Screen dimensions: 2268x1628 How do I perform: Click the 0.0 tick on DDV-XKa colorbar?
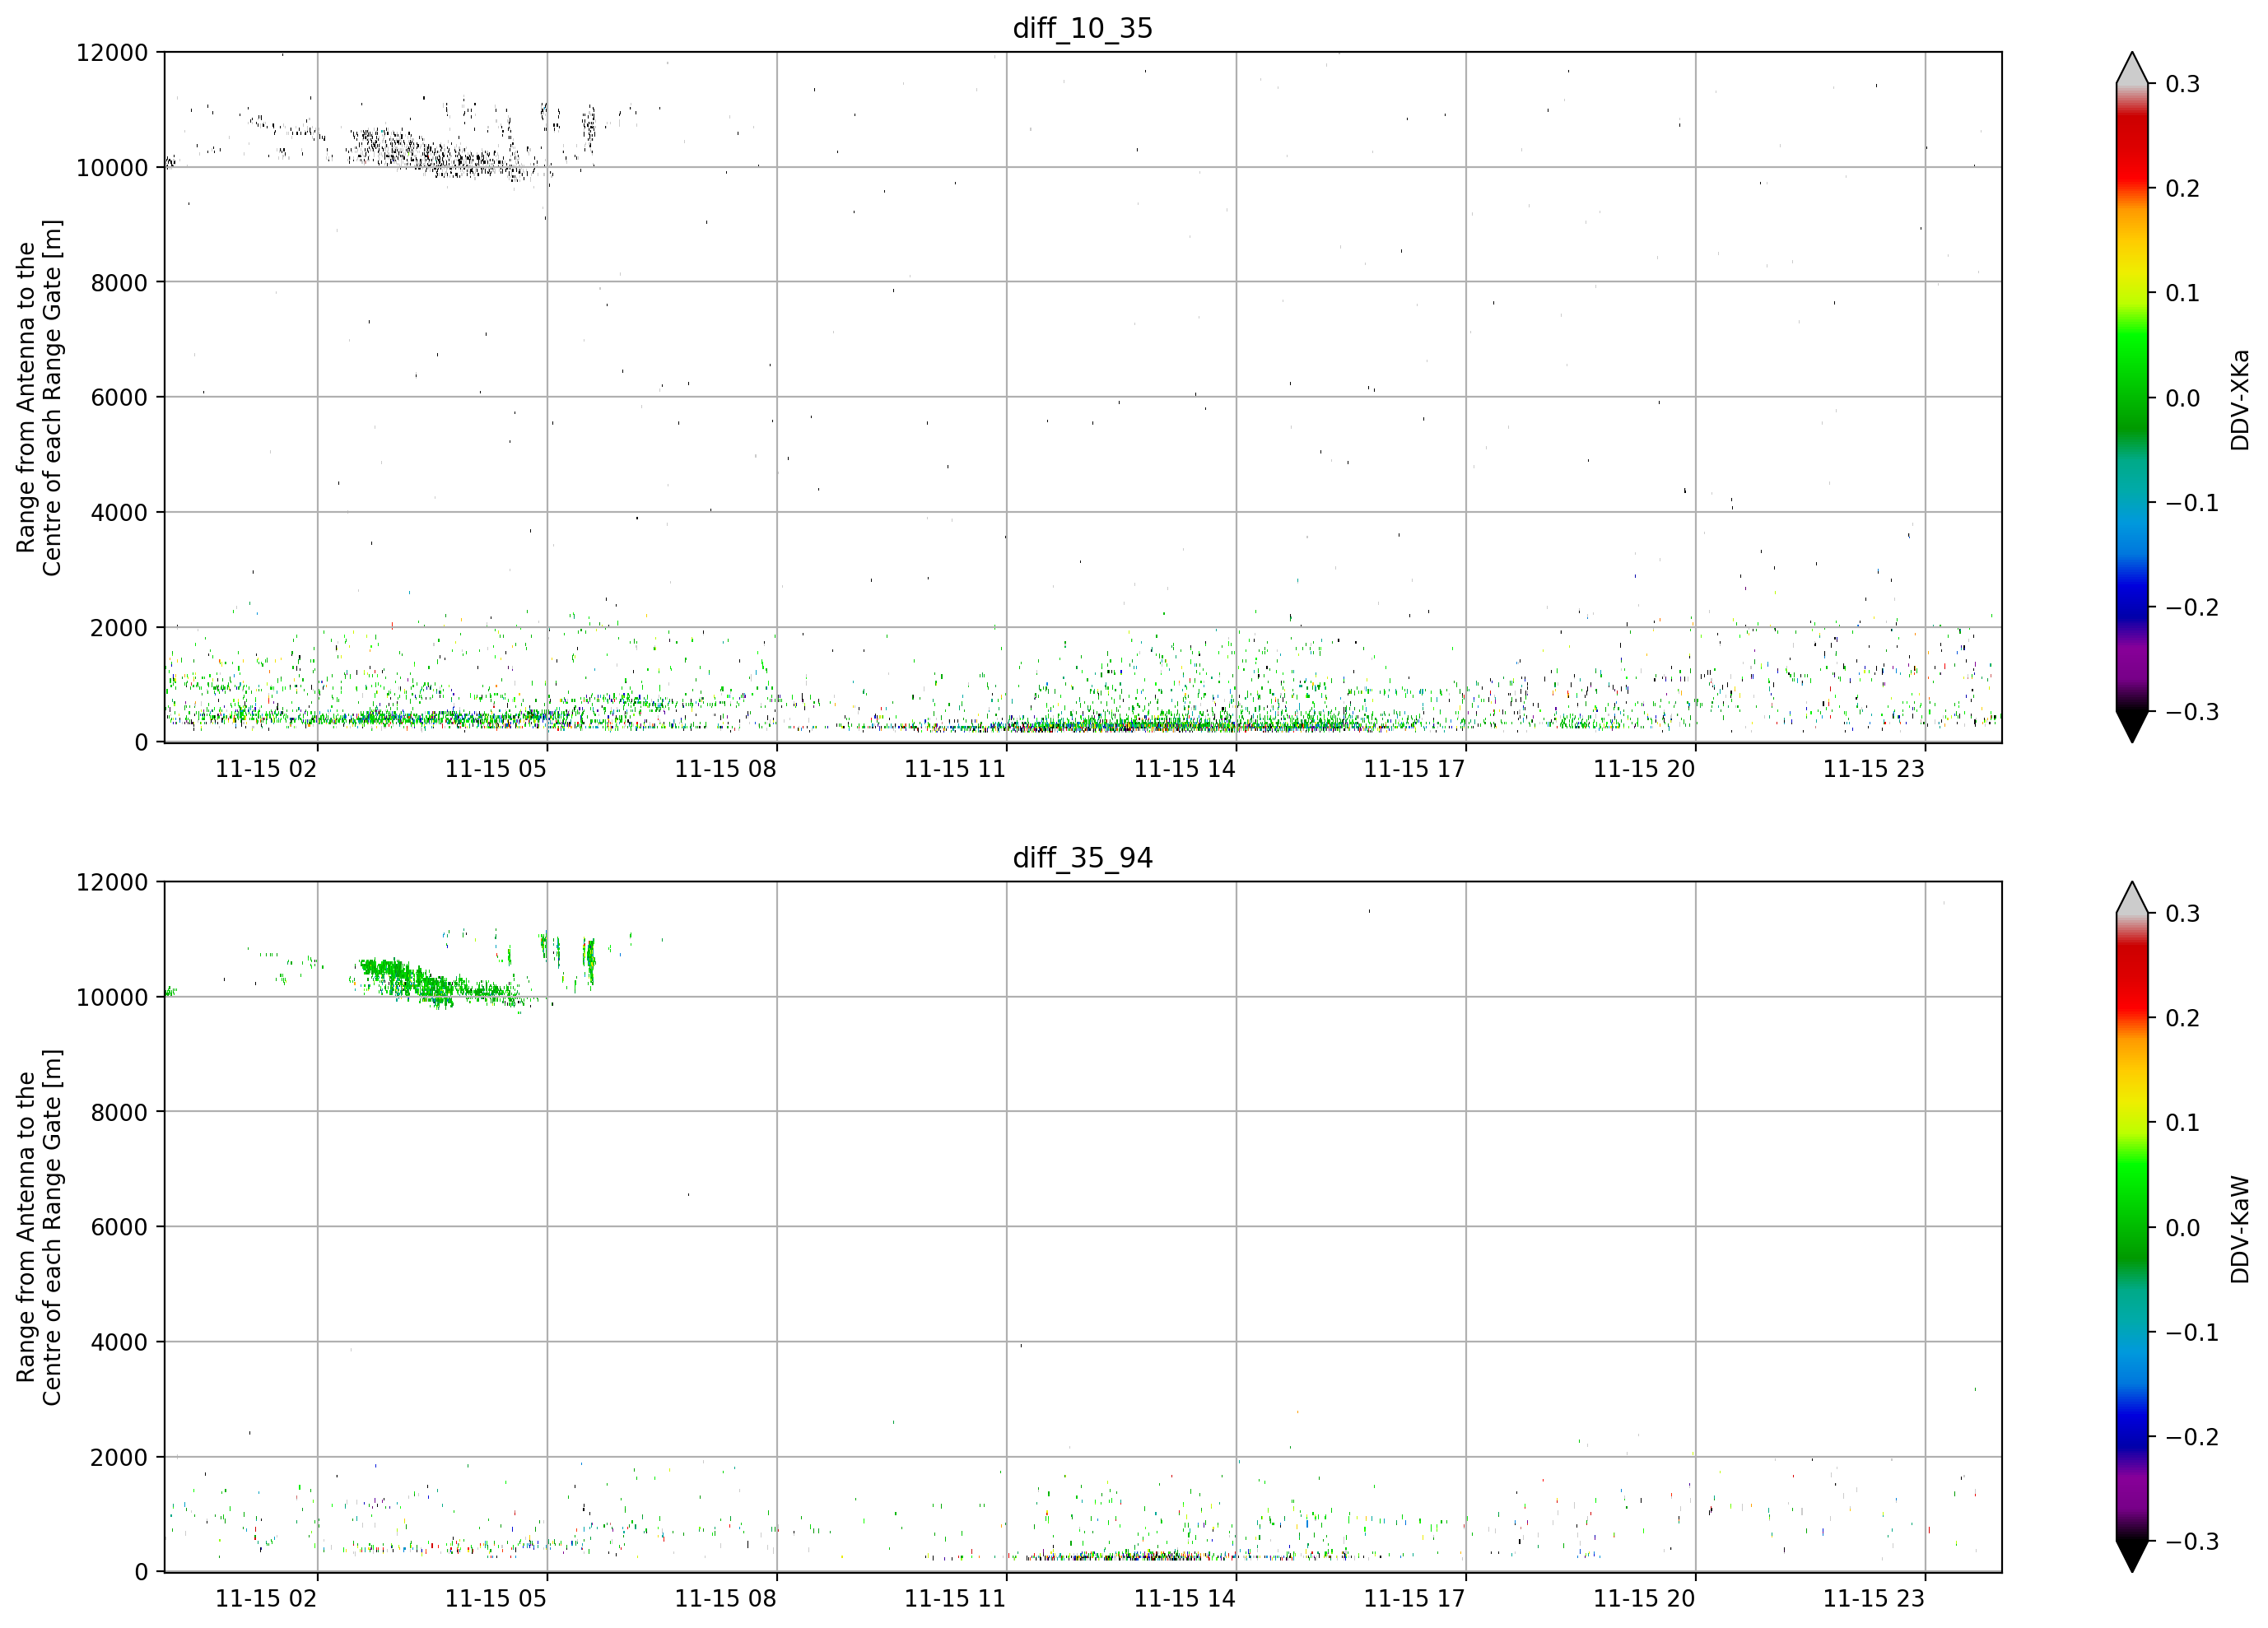pyautogui.click(x=2183, y=398)
